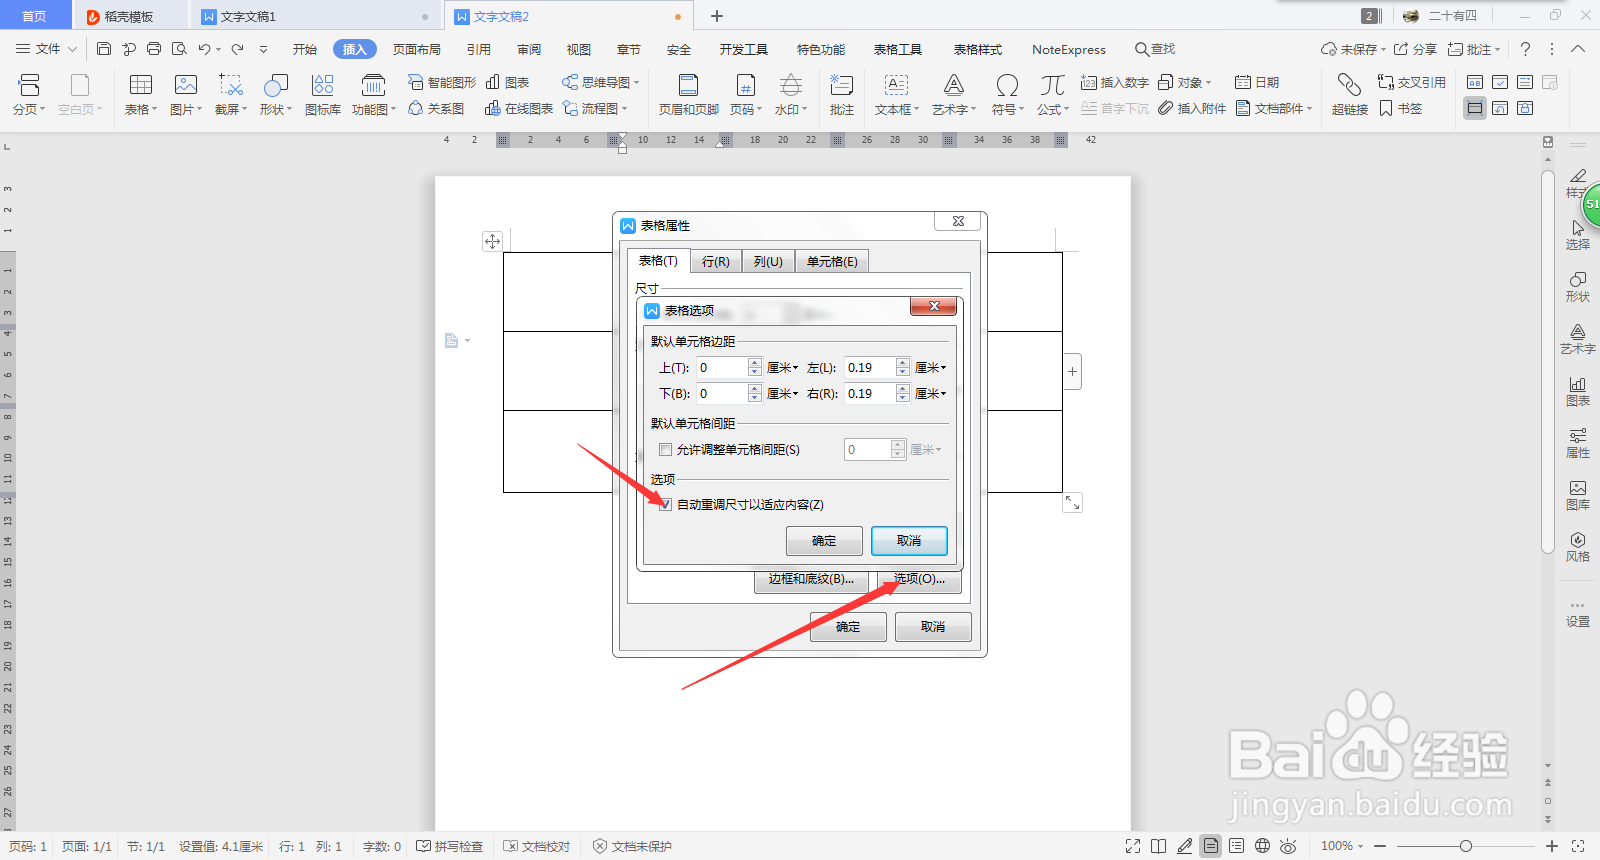This screenshot has height=860, width=1600.
Task: Select the screenshot capture tool
Action: click(x=231, y=95)
